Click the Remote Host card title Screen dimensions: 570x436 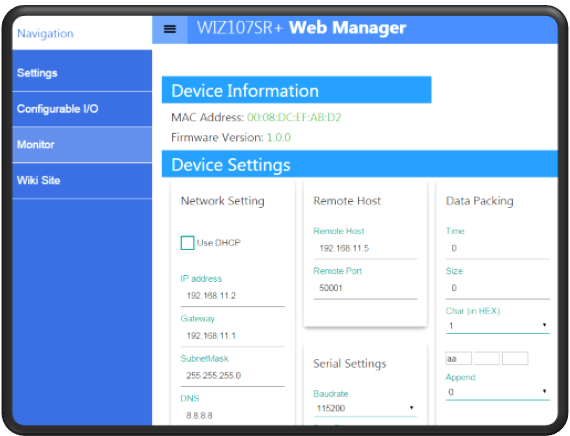click(x=347, y=201)
